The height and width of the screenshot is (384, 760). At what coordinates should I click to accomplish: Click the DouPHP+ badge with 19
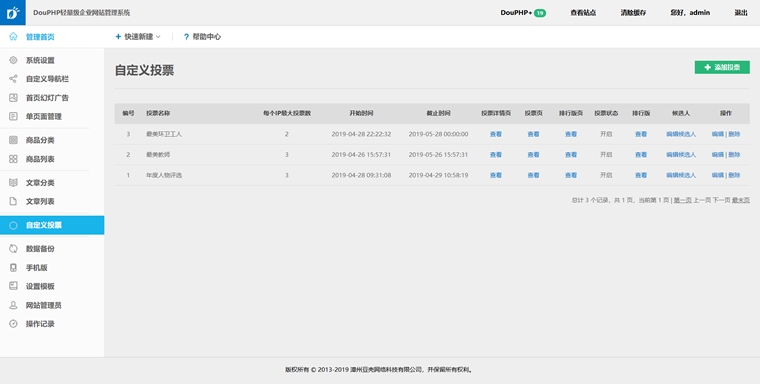point(523,13)
